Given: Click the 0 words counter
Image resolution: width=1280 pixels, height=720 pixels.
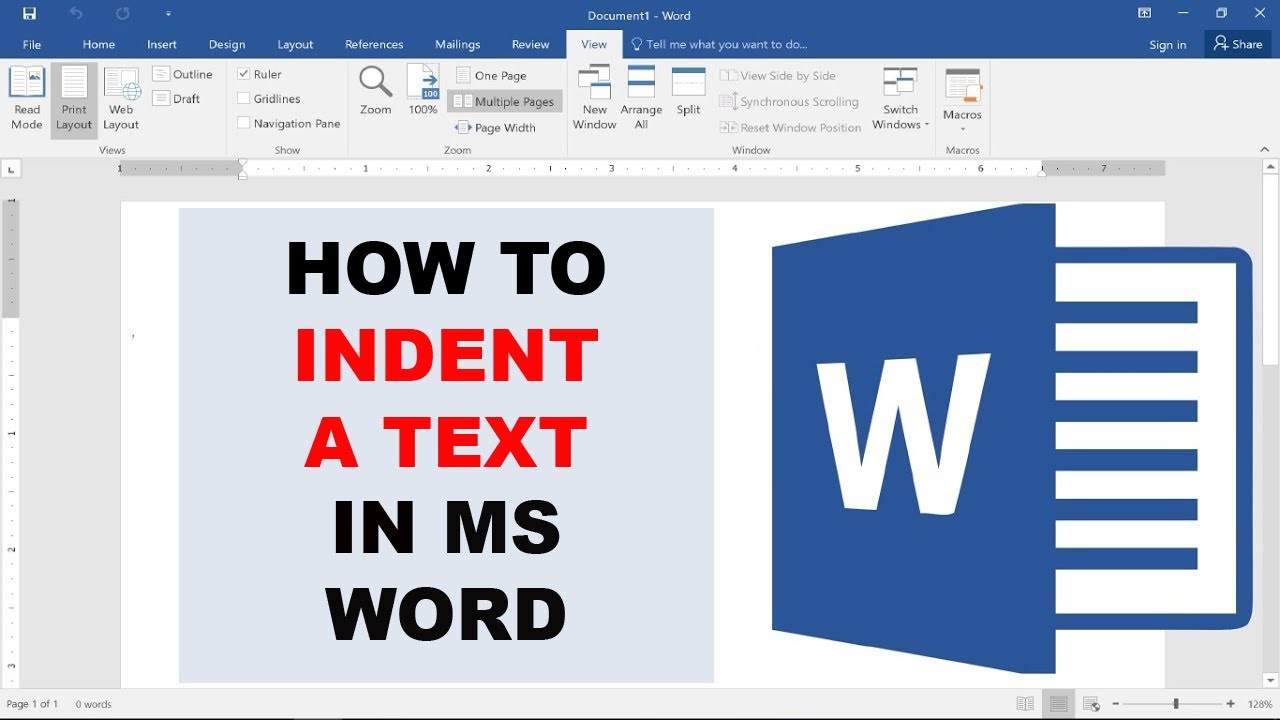Looking at the screenshot, I should [94, 704].
